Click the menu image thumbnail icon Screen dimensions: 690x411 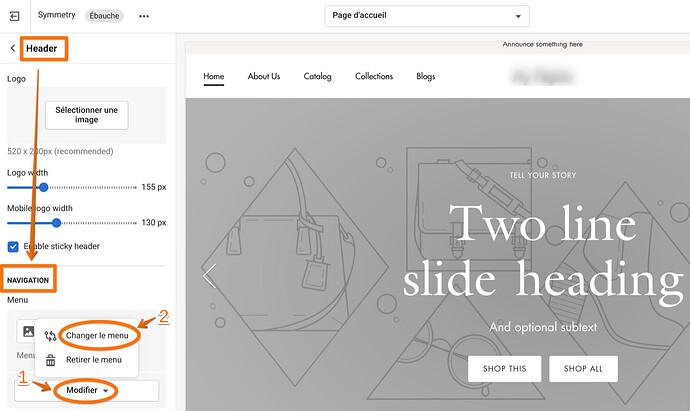(28, 331)
